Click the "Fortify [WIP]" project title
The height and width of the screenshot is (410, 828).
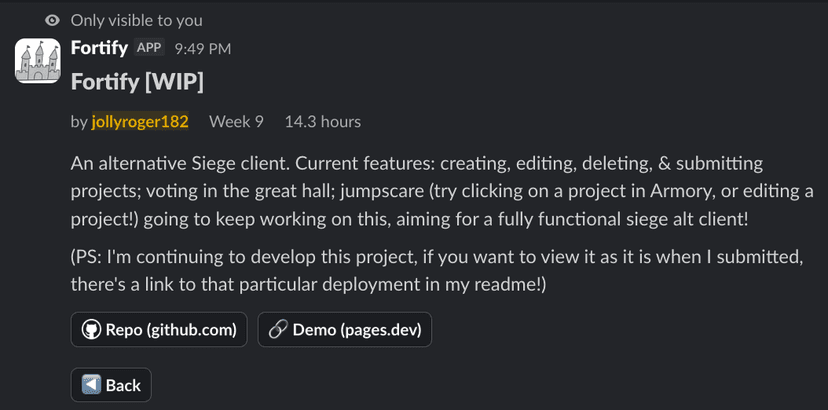(x=137, y=81)
